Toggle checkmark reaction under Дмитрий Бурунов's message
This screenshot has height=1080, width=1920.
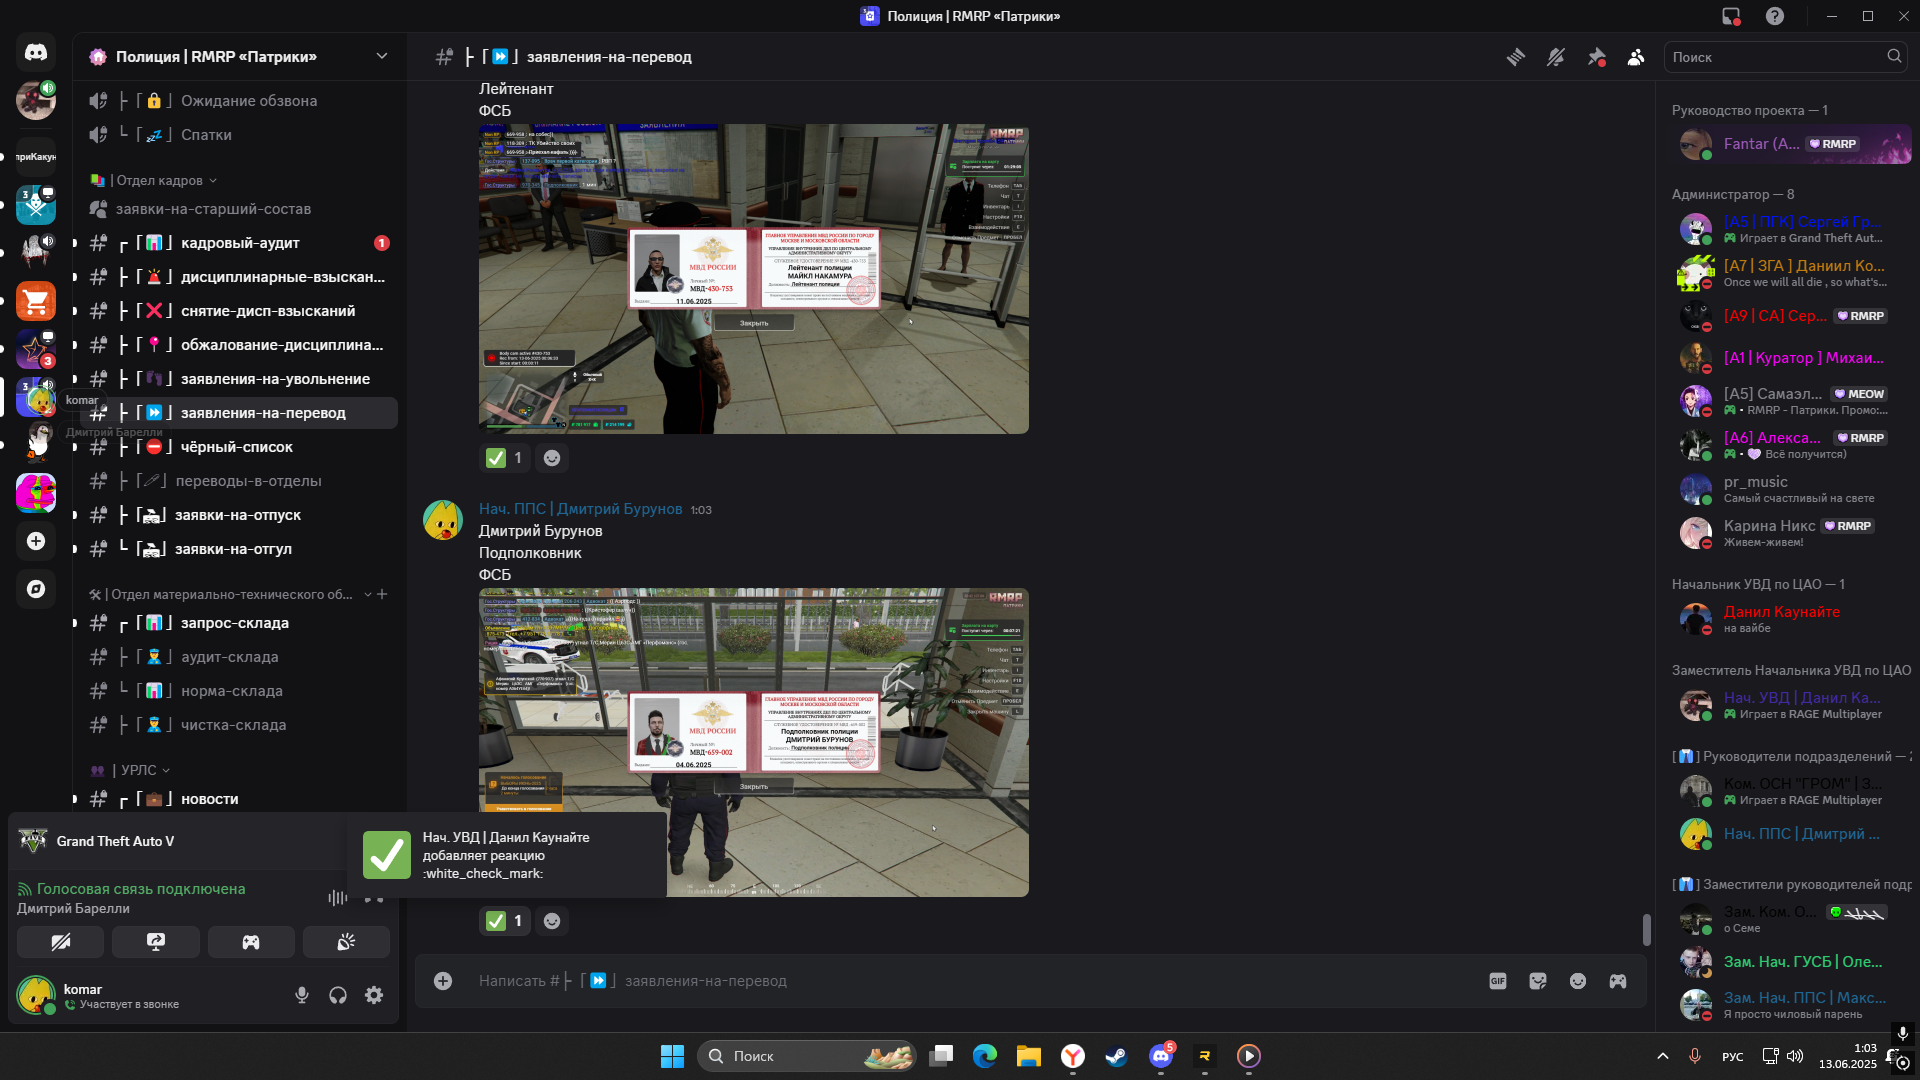tap(504, 921)
